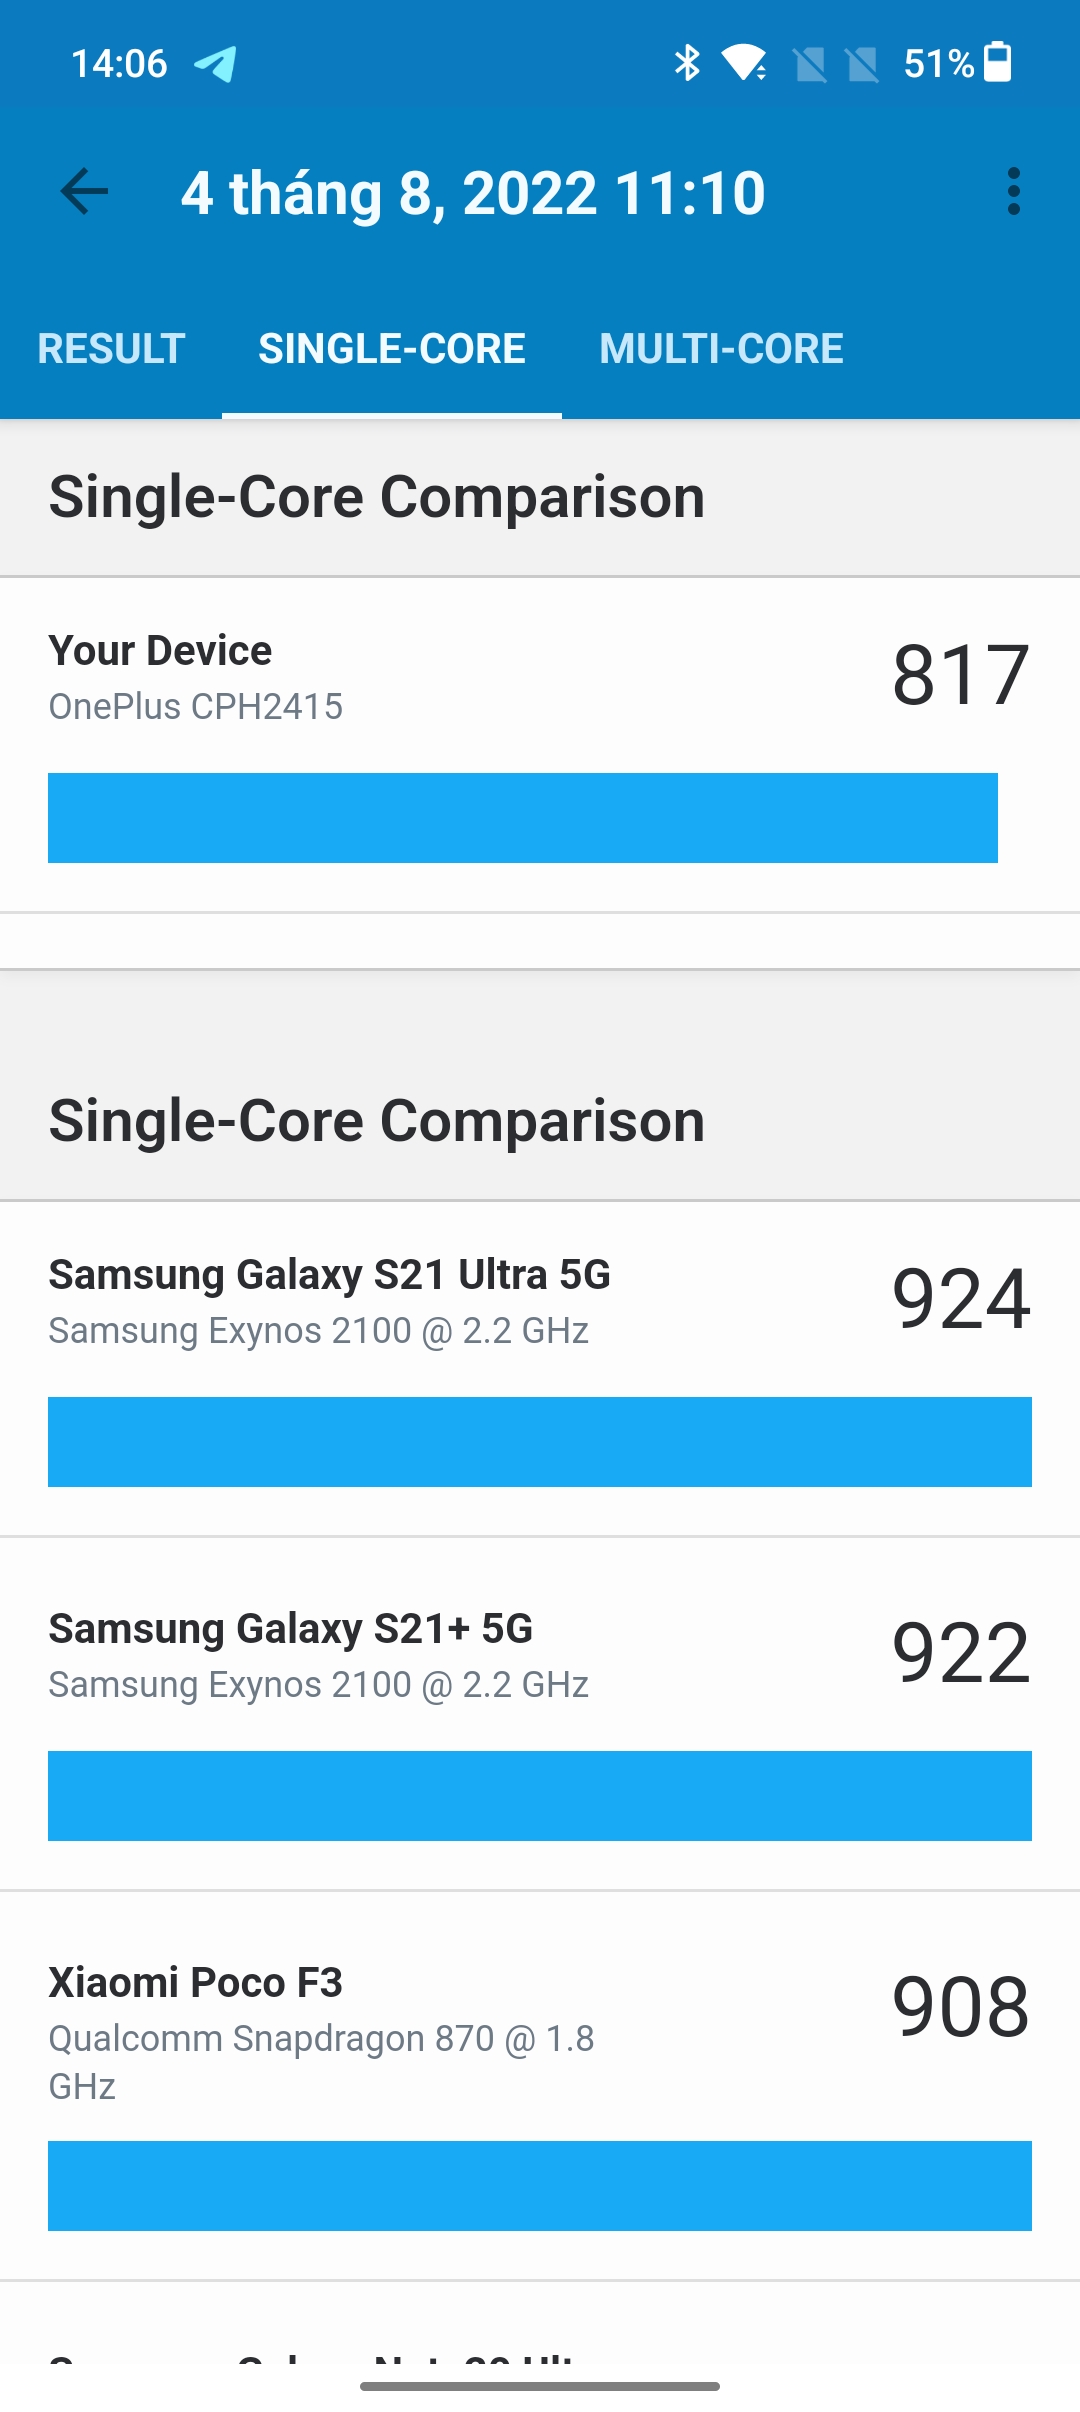Image resolution: width=1080 pixels, height=2412 pixels.
Task: Tap the Wi-Fi status icon
Action: pyautogui.click(x=745, y=63)
